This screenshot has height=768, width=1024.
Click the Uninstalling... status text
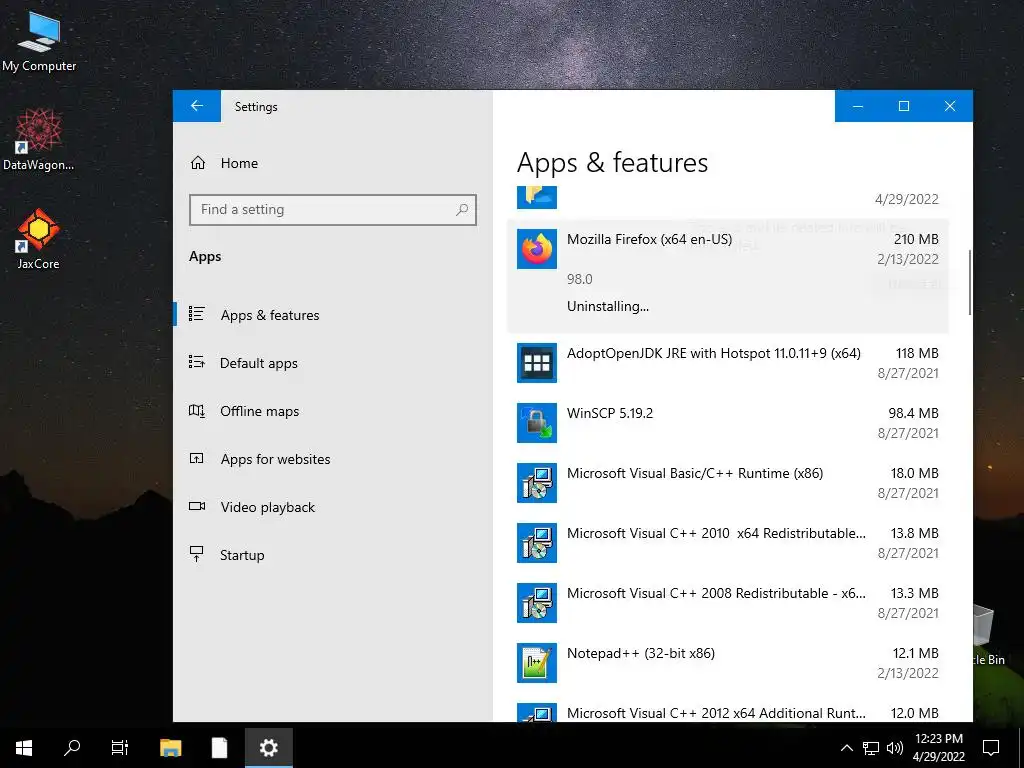tap(608, 306)
